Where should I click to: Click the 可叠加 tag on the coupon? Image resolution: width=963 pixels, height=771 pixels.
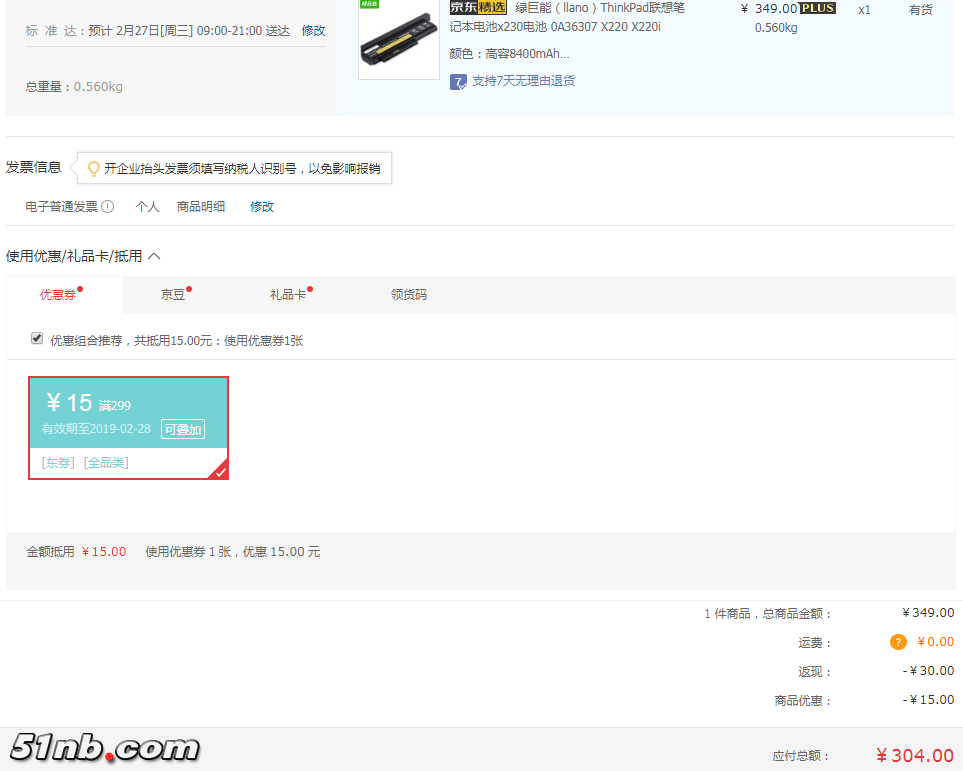[183, 429]
